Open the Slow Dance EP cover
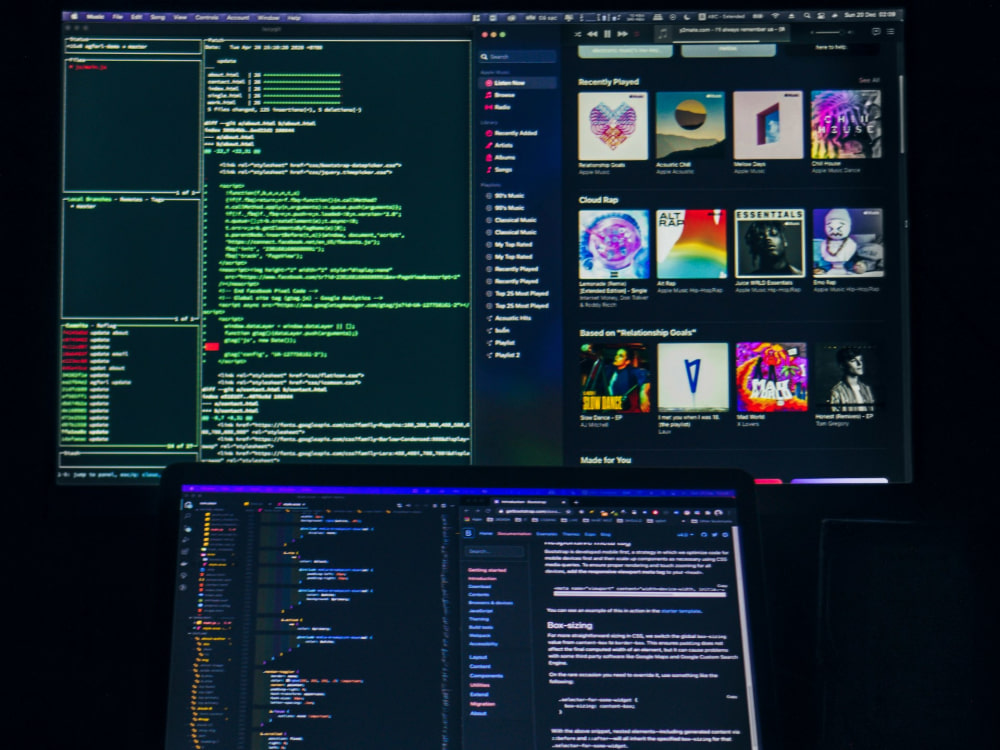This screenshot has height=750, width=1000. [x=615, y=378]
